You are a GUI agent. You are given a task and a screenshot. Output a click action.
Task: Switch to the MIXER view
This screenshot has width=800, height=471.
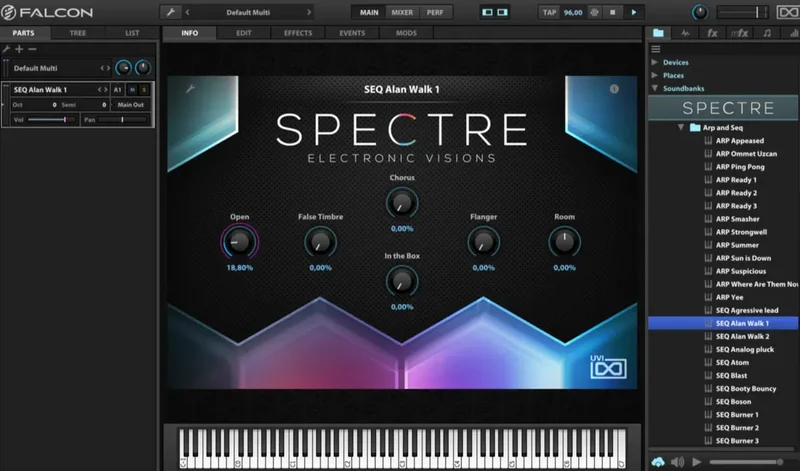point(402,12)
